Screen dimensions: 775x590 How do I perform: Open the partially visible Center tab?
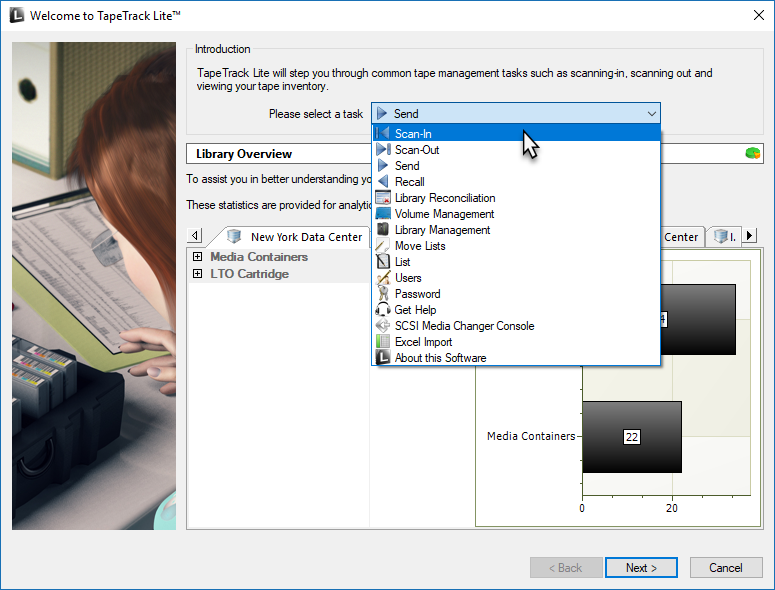pos(681,237)
